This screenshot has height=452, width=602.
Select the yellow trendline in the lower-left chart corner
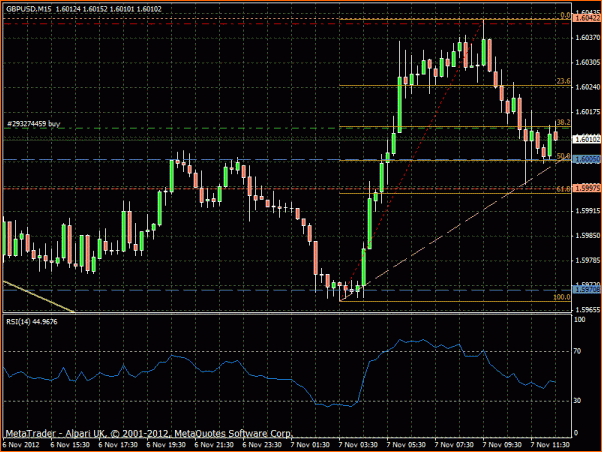(38, 296)
